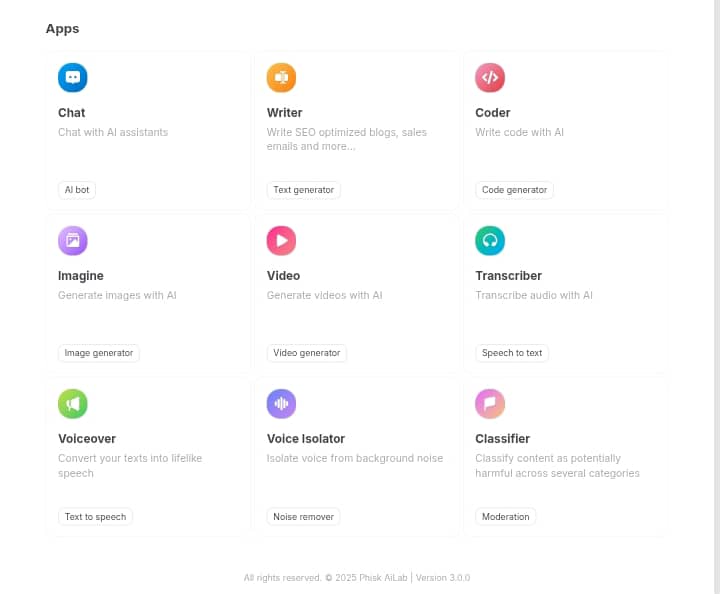Select the red Coder code icon
Viewport: 720px width, 594px height.
[x=490, y=78]
